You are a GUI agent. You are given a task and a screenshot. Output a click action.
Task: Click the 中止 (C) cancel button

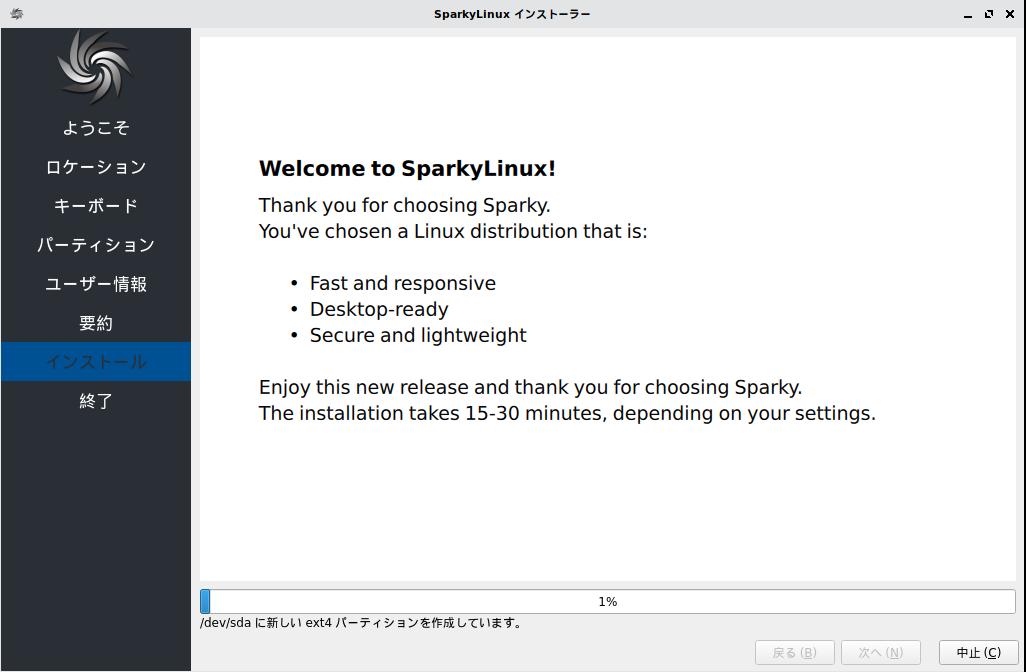[x=978, y=652]
